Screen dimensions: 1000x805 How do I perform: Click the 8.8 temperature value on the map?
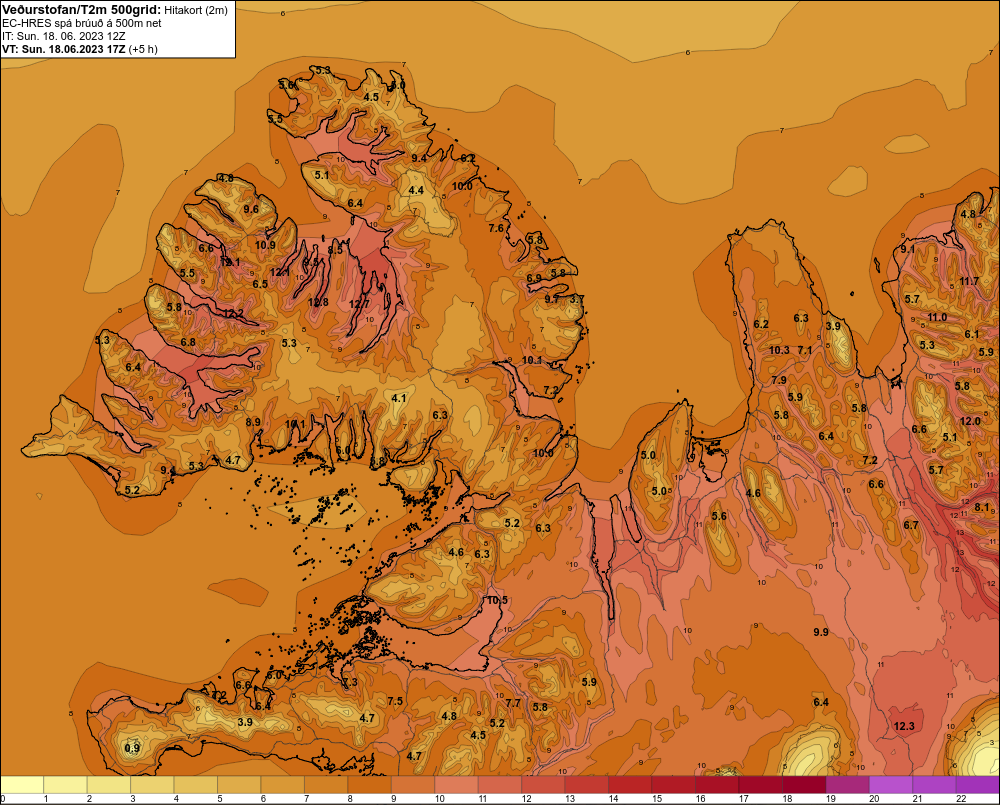pos(378,461)
